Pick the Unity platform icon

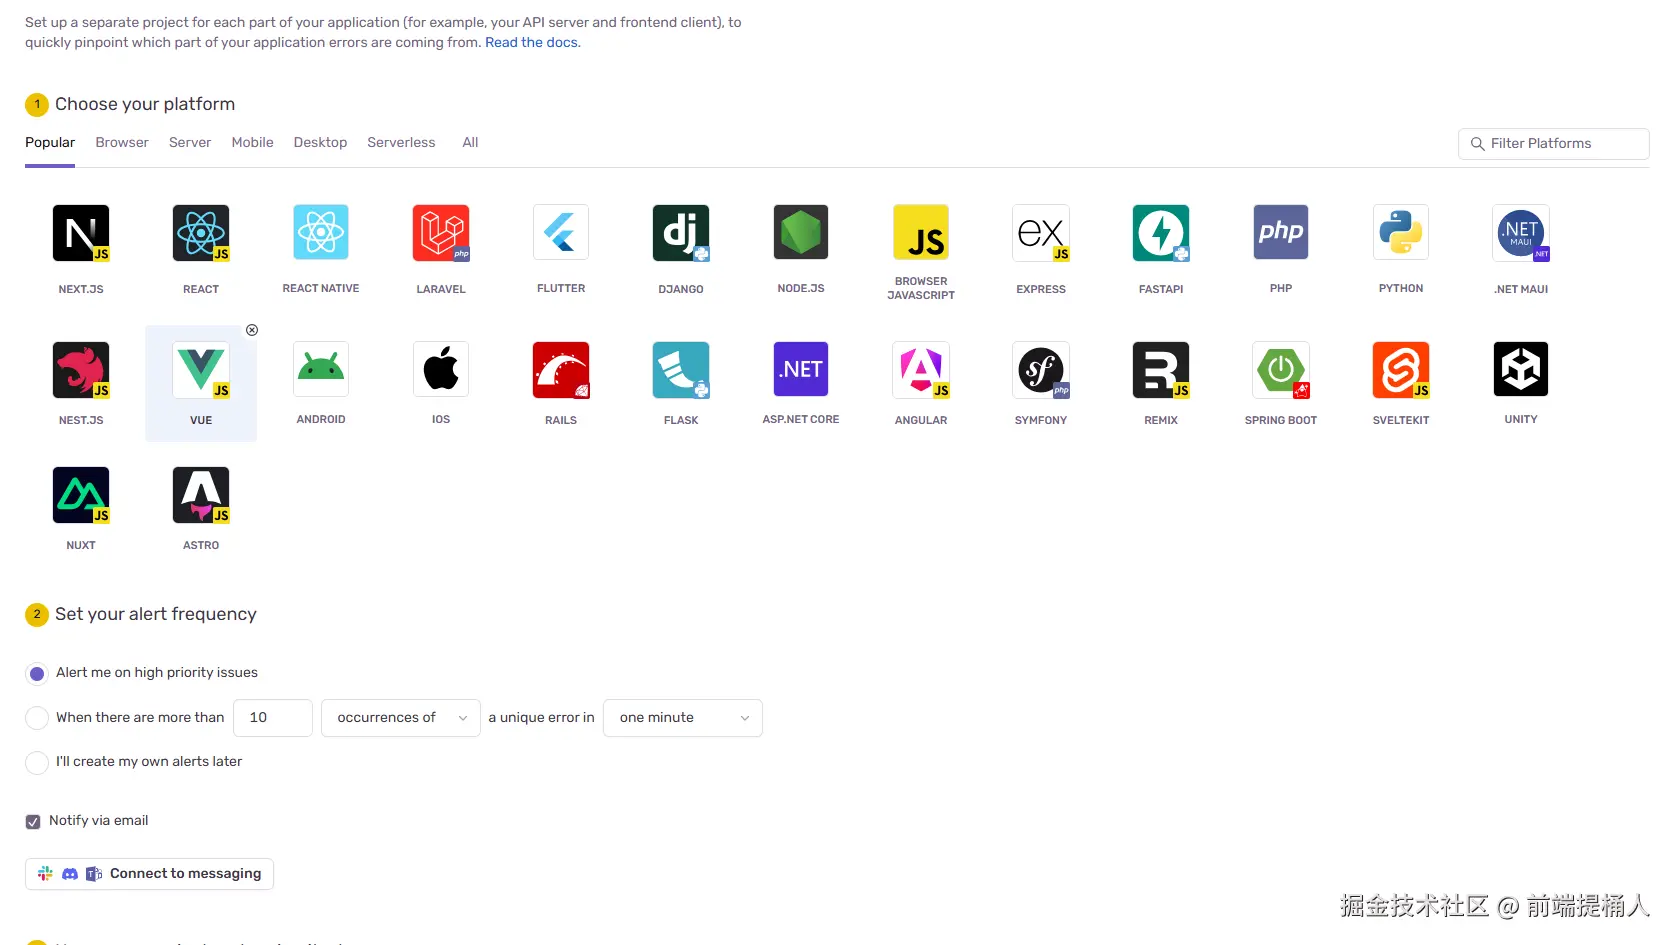pos(1520,369)
